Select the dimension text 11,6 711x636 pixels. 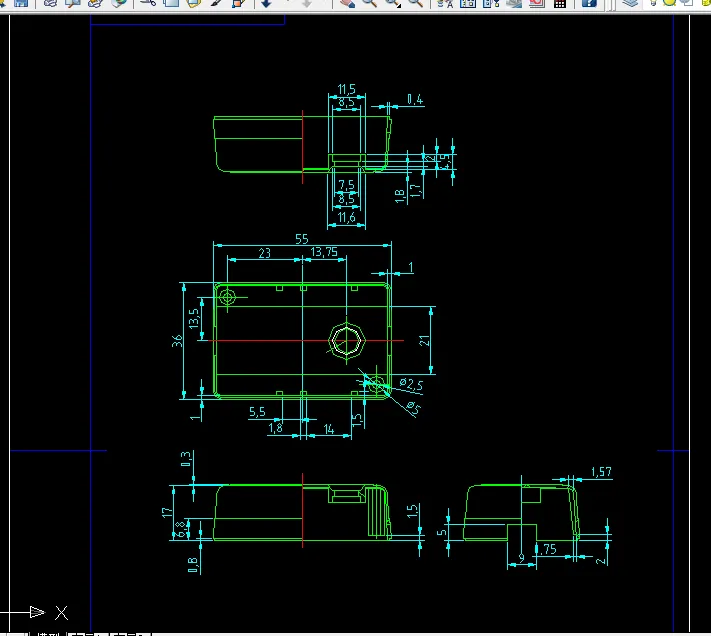click(346, 218)
